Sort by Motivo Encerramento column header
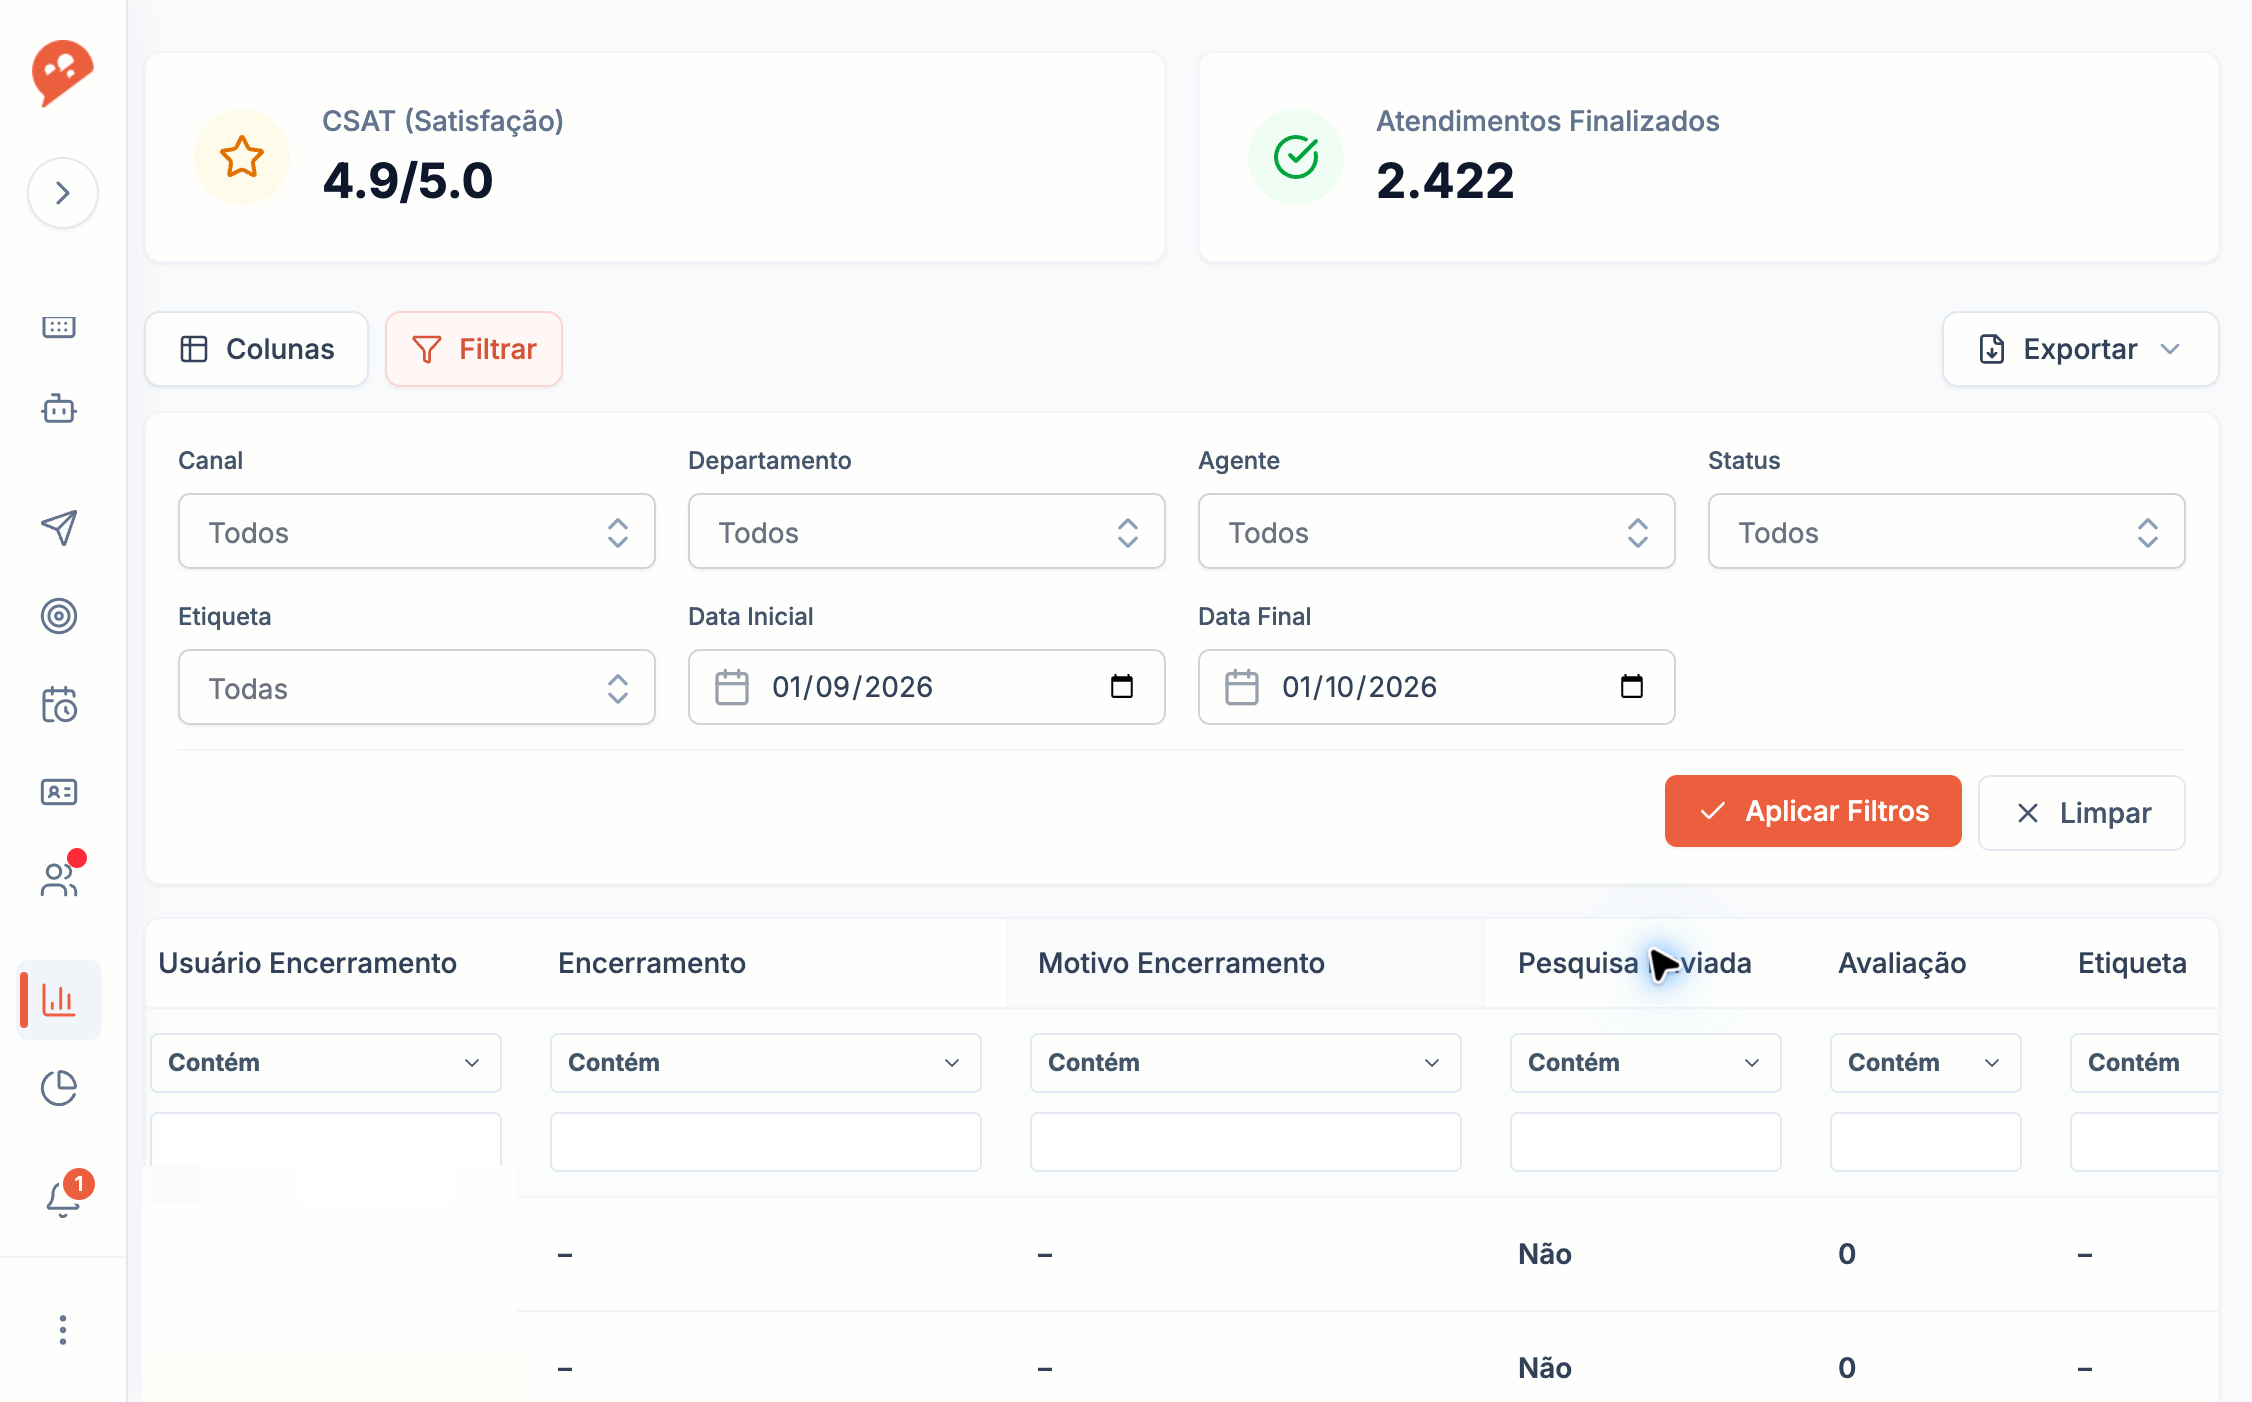Image resolution: width=2252 pixels, height=1402 pixels. (1181, 963)
